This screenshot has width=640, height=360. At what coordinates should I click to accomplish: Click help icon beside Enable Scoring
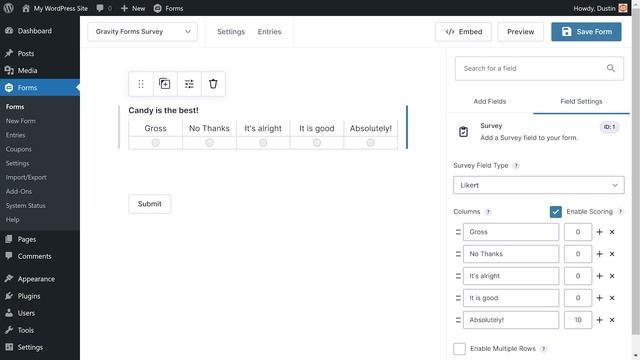[x=620, y=211]
